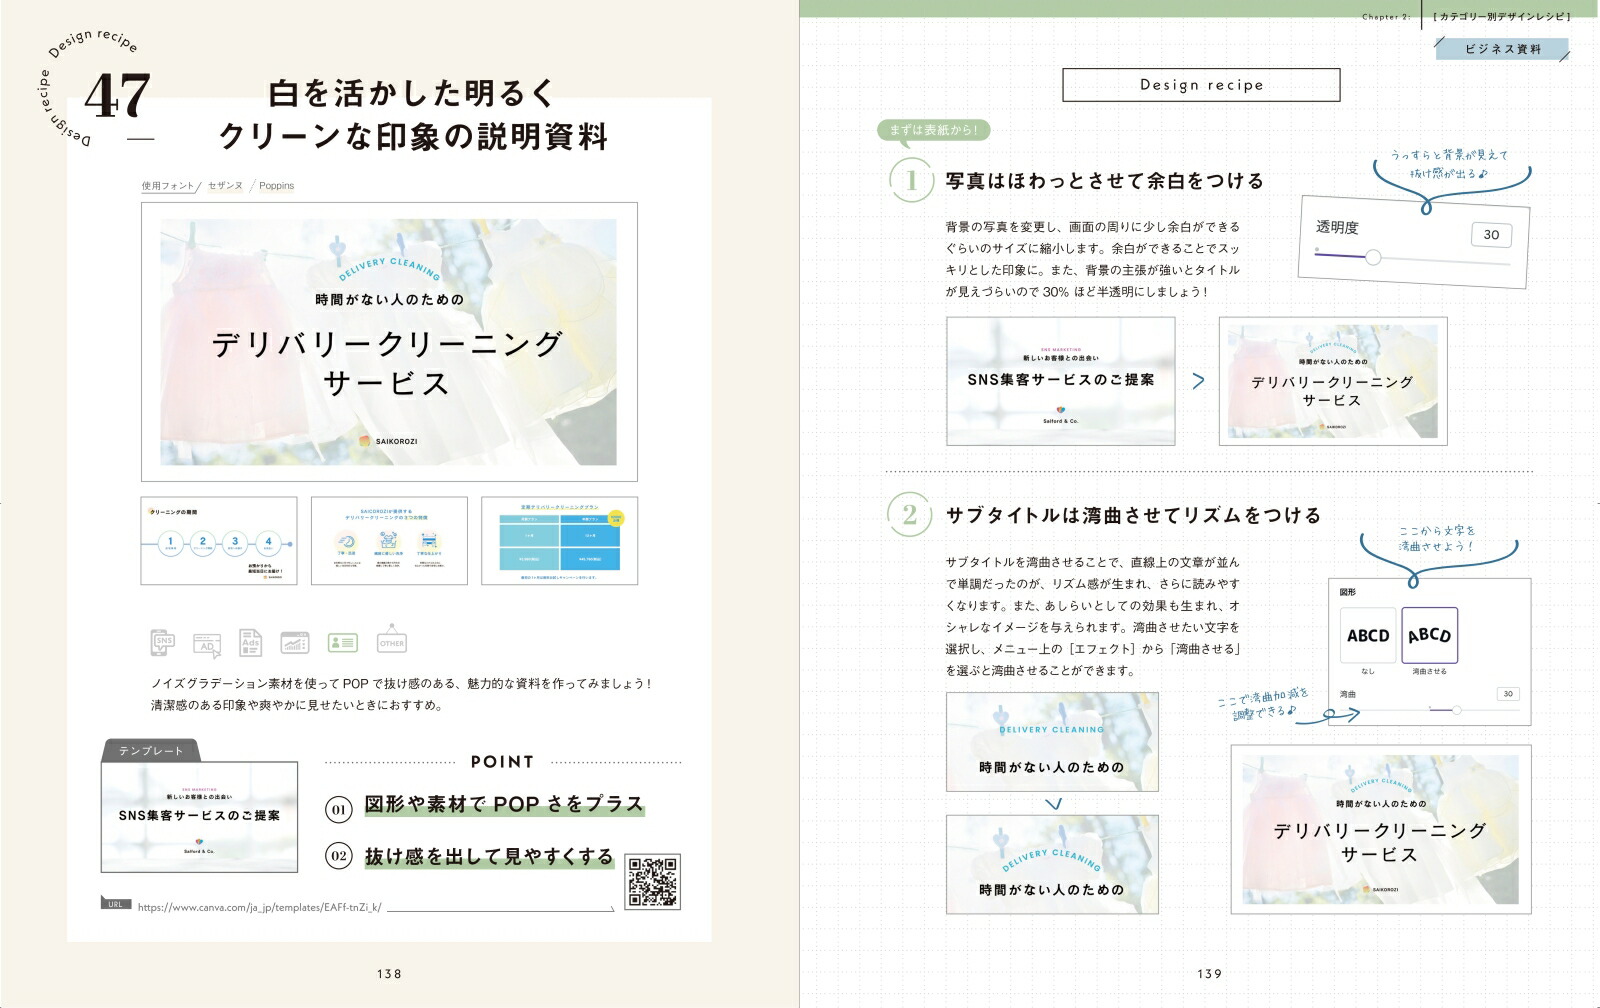This screenshot has height=1008, width=1600.
Task: Click the AD browser window icon
Action: pos(208,641)
